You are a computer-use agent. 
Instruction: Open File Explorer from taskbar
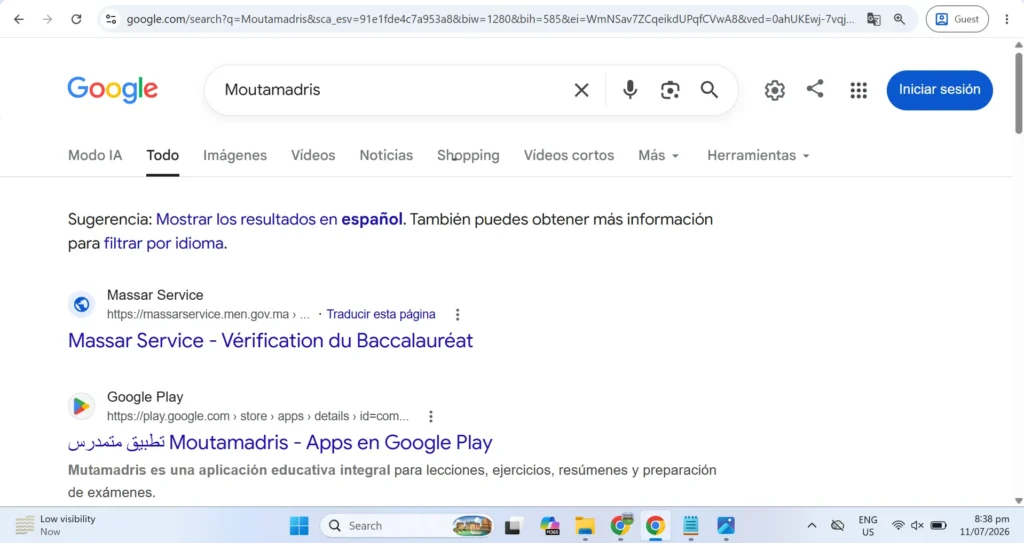[x=584, y=525]
